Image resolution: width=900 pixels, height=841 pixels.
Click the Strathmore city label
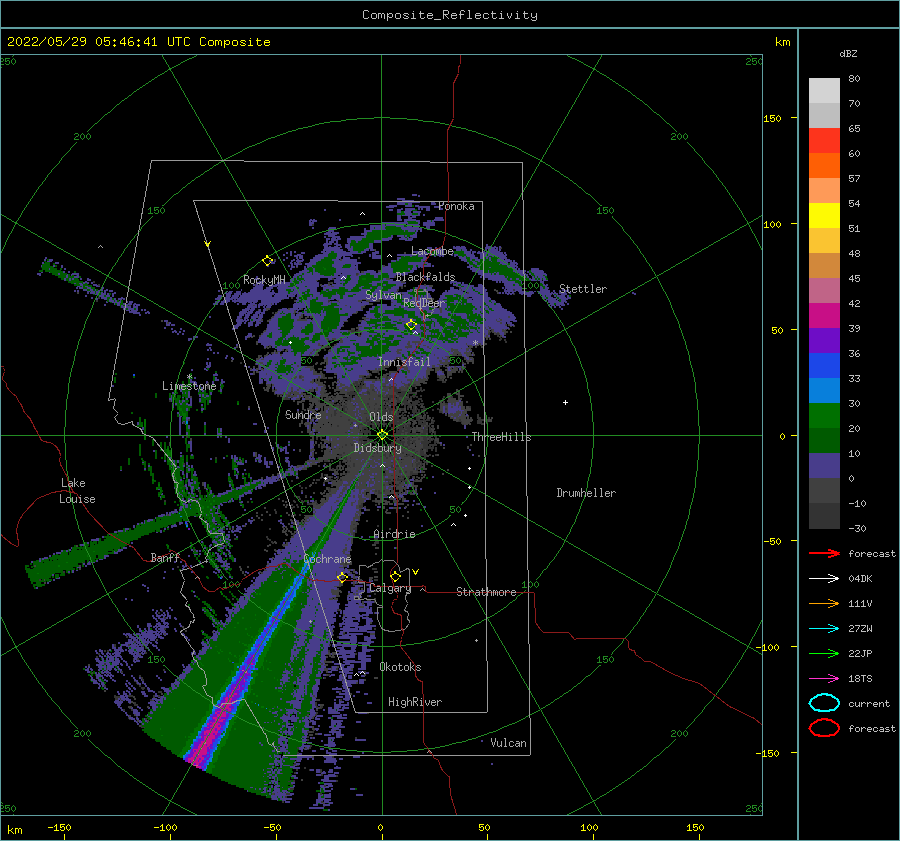pyautogui.click(x=486, y=592)
